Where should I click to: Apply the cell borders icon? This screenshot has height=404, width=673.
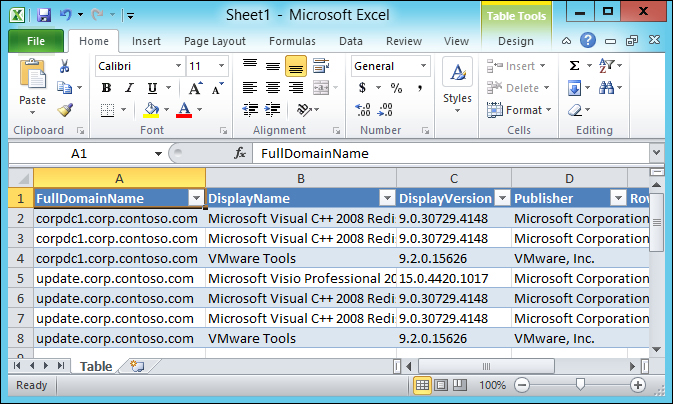(107, 110)
